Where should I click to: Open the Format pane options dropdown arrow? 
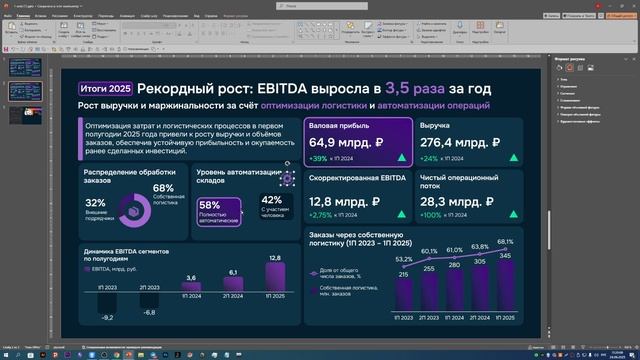click(x=626, y=59)
